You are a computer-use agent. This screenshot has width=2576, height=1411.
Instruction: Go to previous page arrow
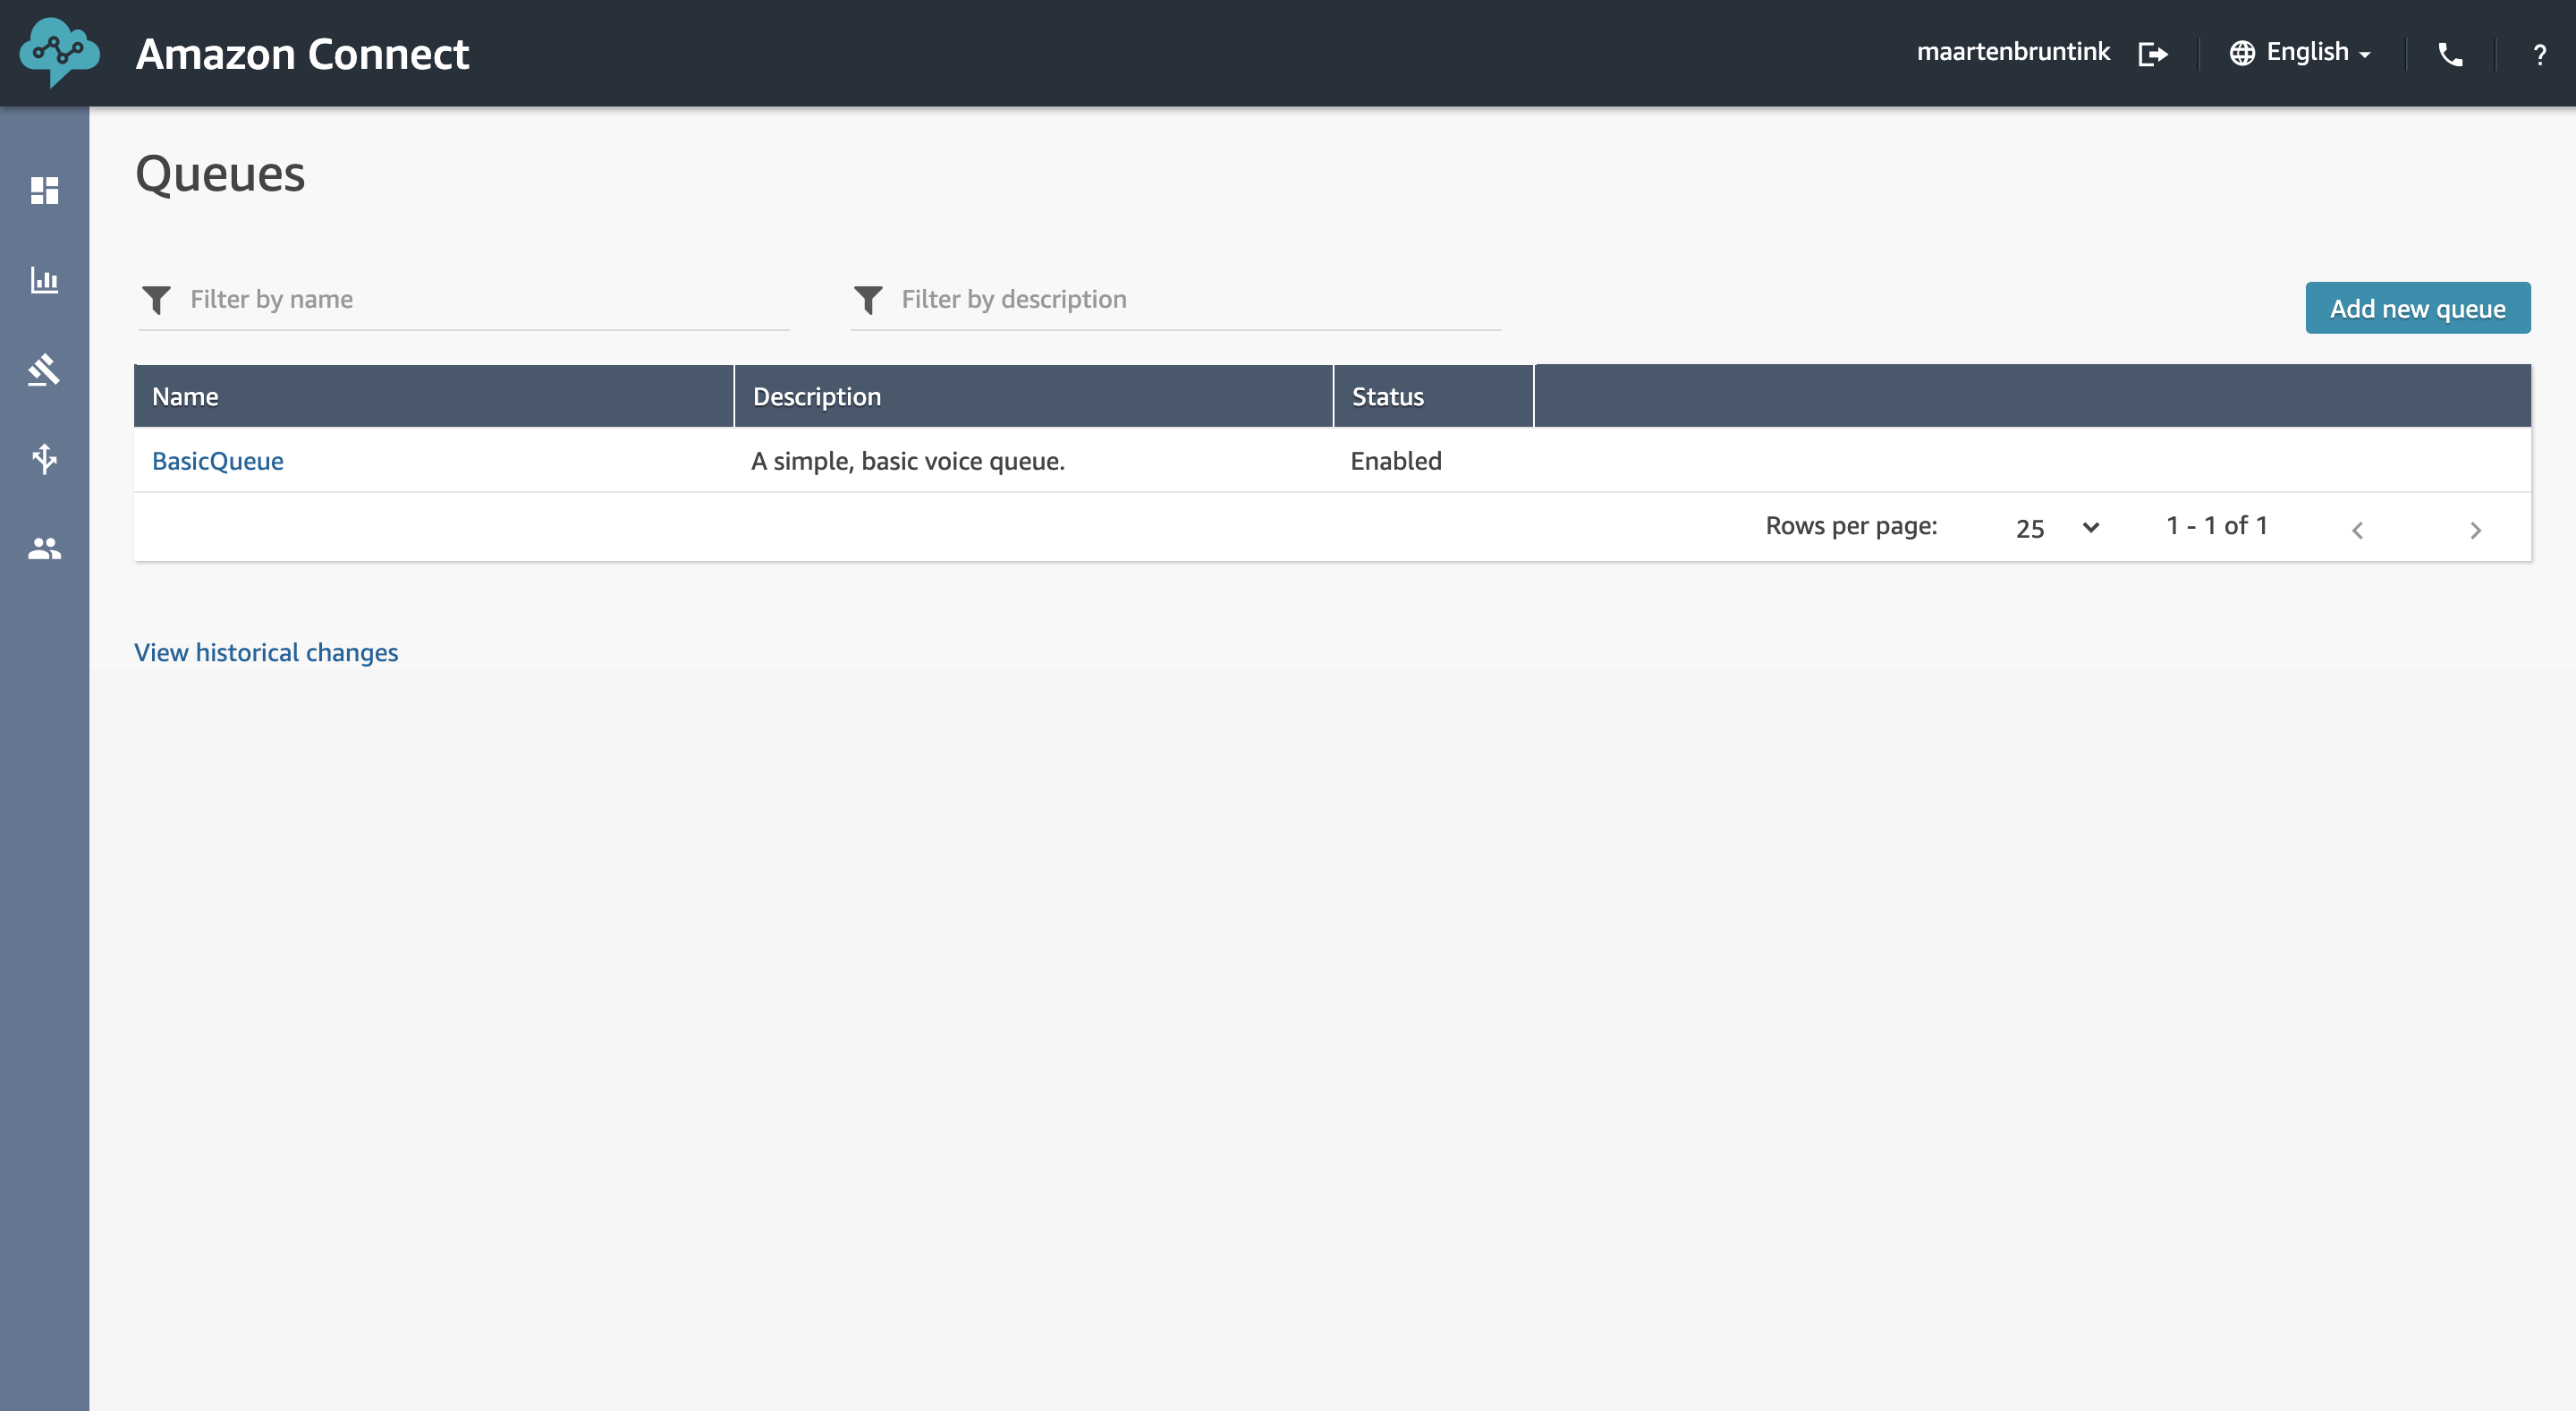(2357, 530)
